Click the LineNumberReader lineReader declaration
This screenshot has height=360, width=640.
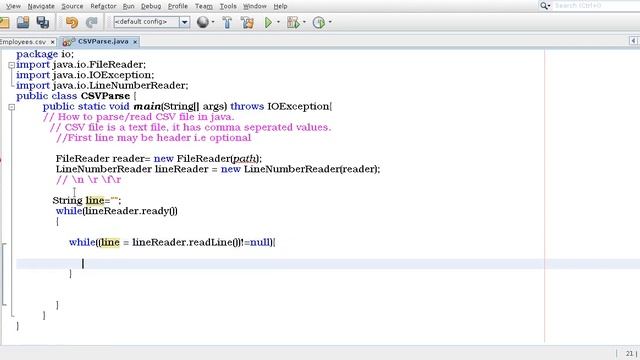point(218,169)
